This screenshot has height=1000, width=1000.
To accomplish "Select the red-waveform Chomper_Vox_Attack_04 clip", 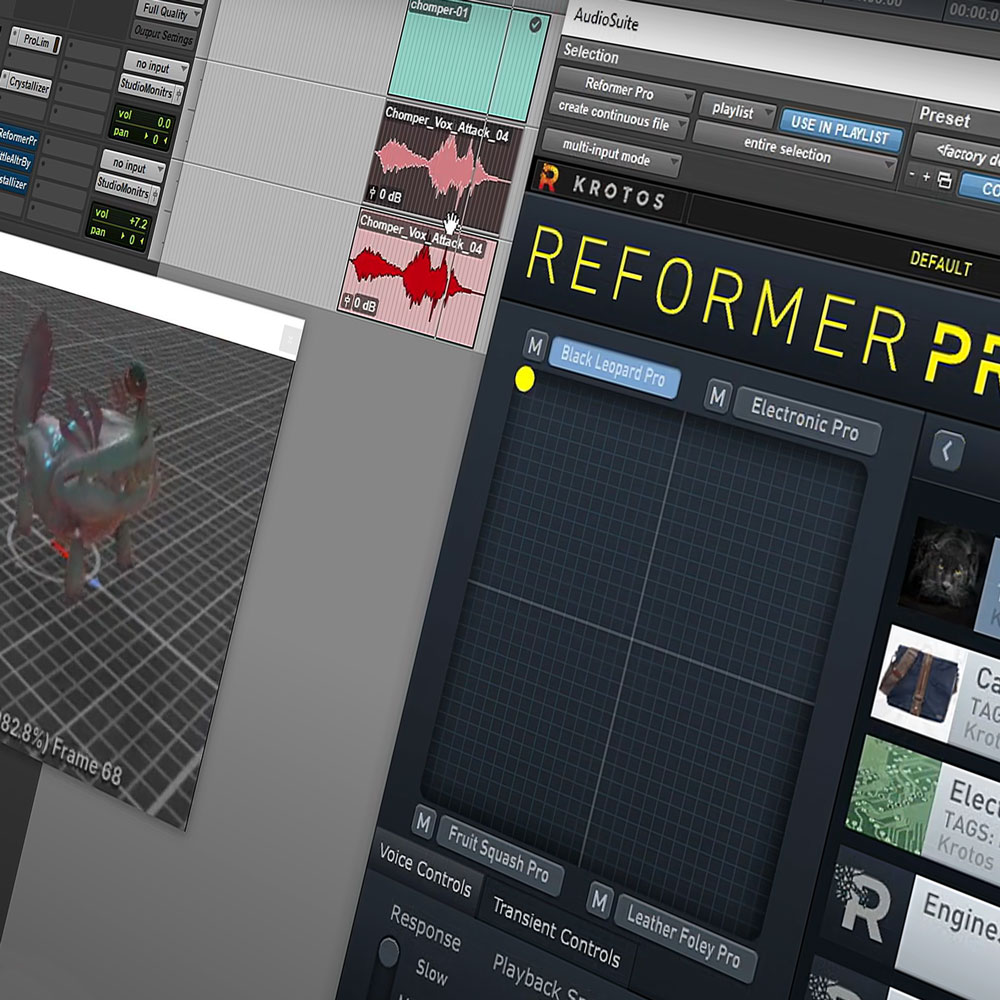I will [418, 277].
